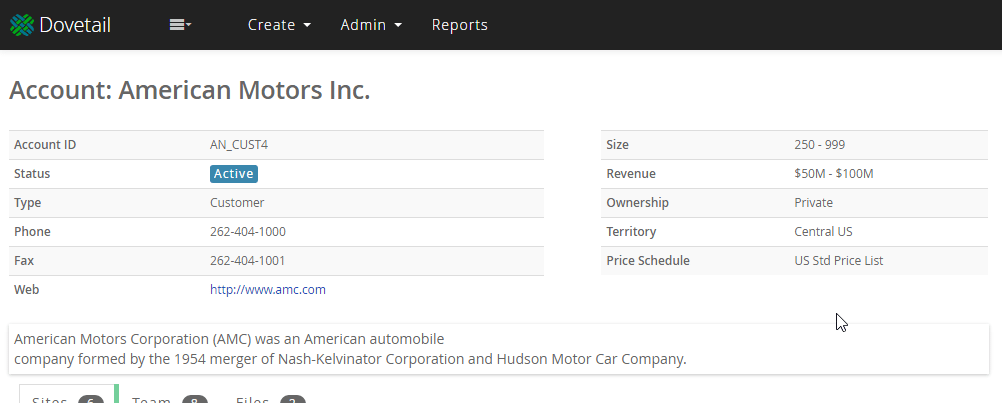
Task: Click the American Motors Inc. account heading
Action: pyautogui.click(x=190, y=91)
